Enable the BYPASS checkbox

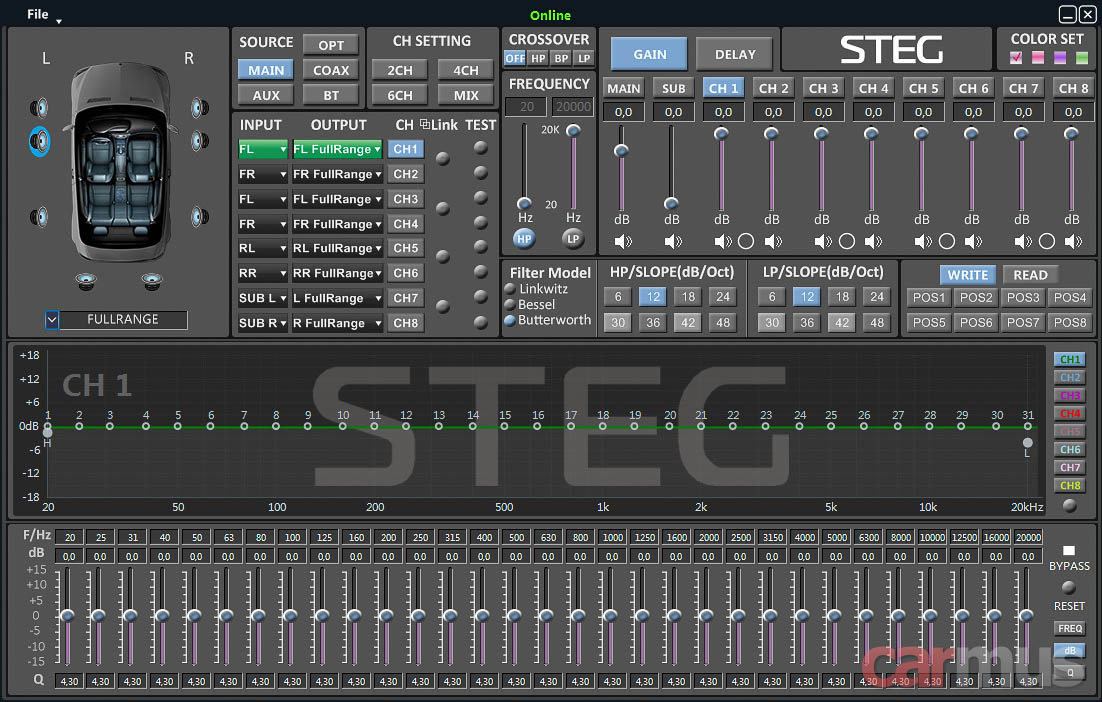(1069, 551)
